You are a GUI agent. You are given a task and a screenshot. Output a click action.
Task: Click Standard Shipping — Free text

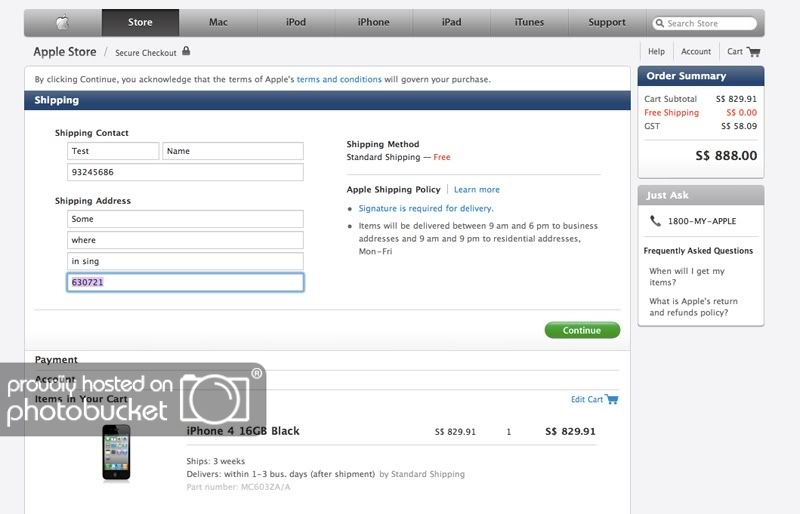click(398, 157)
